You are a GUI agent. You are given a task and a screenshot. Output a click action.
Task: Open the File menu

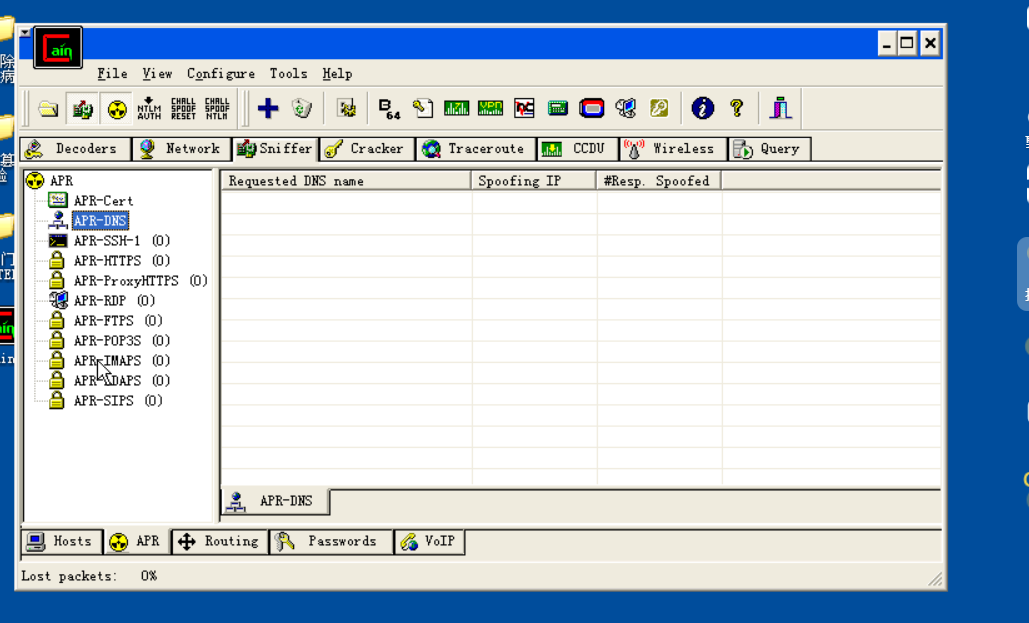tap(112, 74)
